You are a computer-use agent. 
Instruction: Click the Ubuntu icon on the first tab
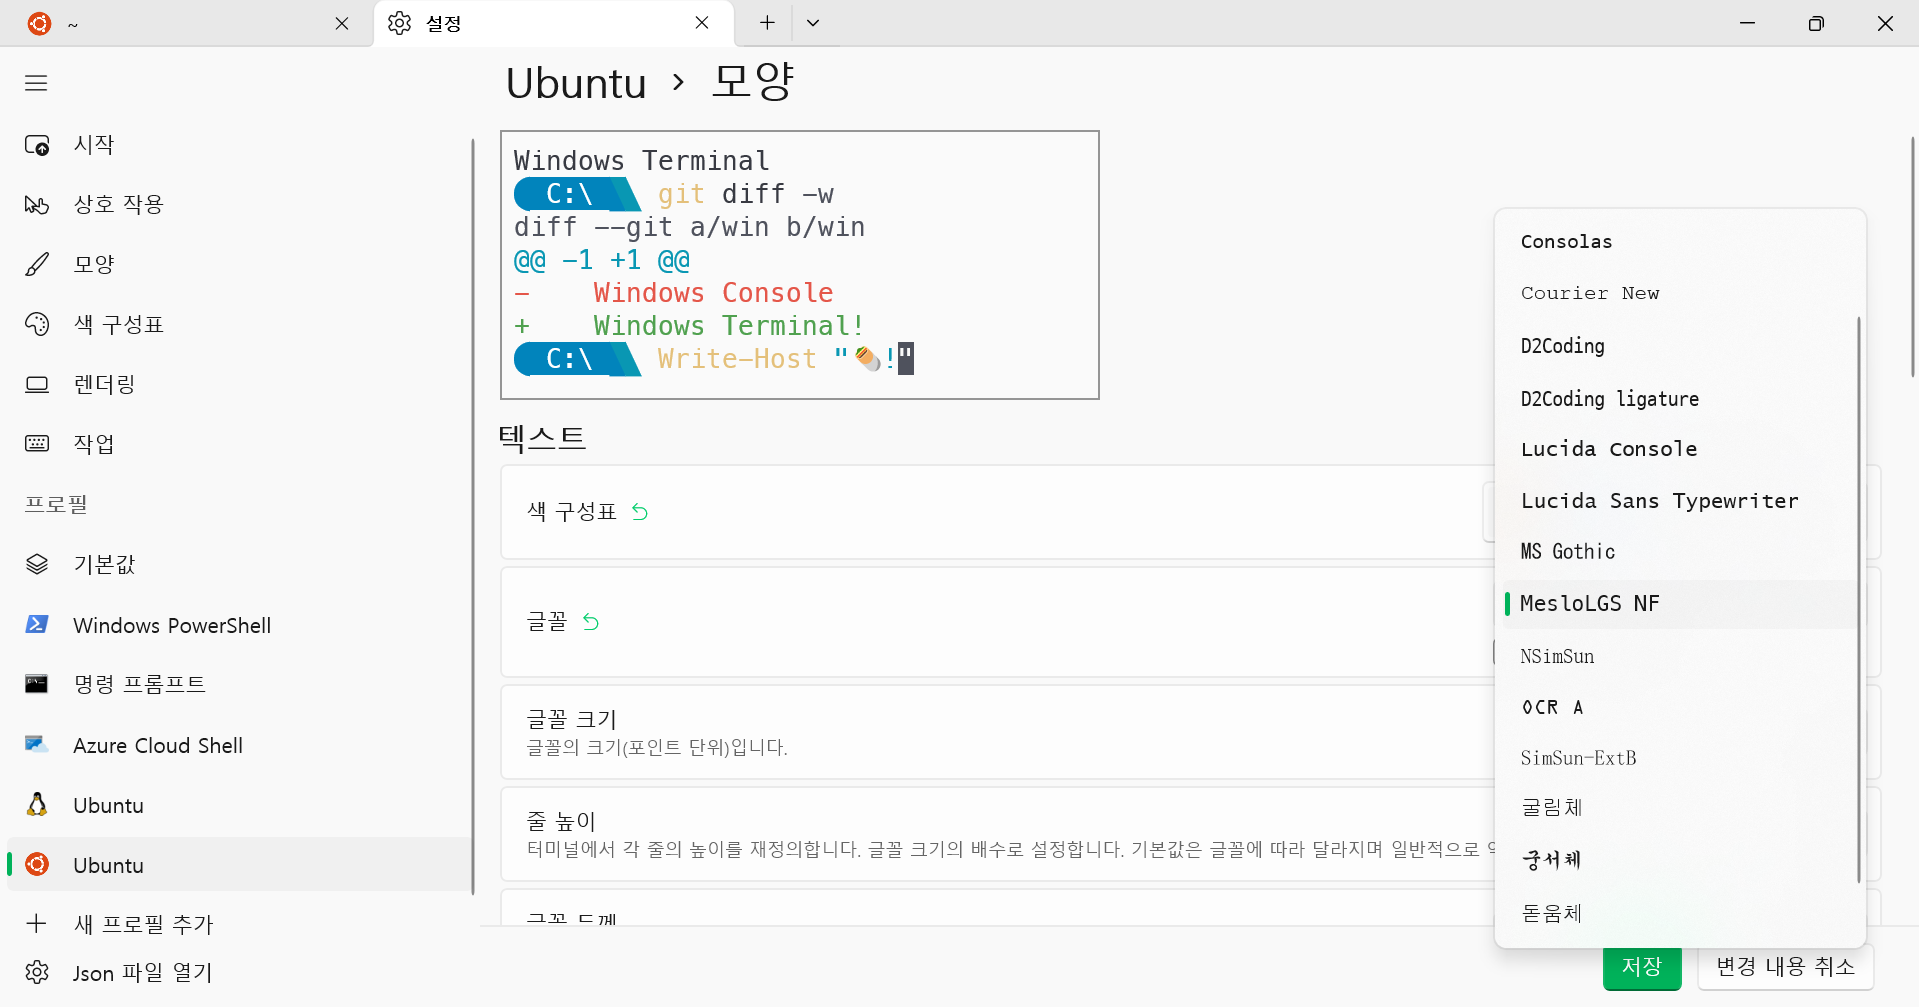tap(39, 23)
